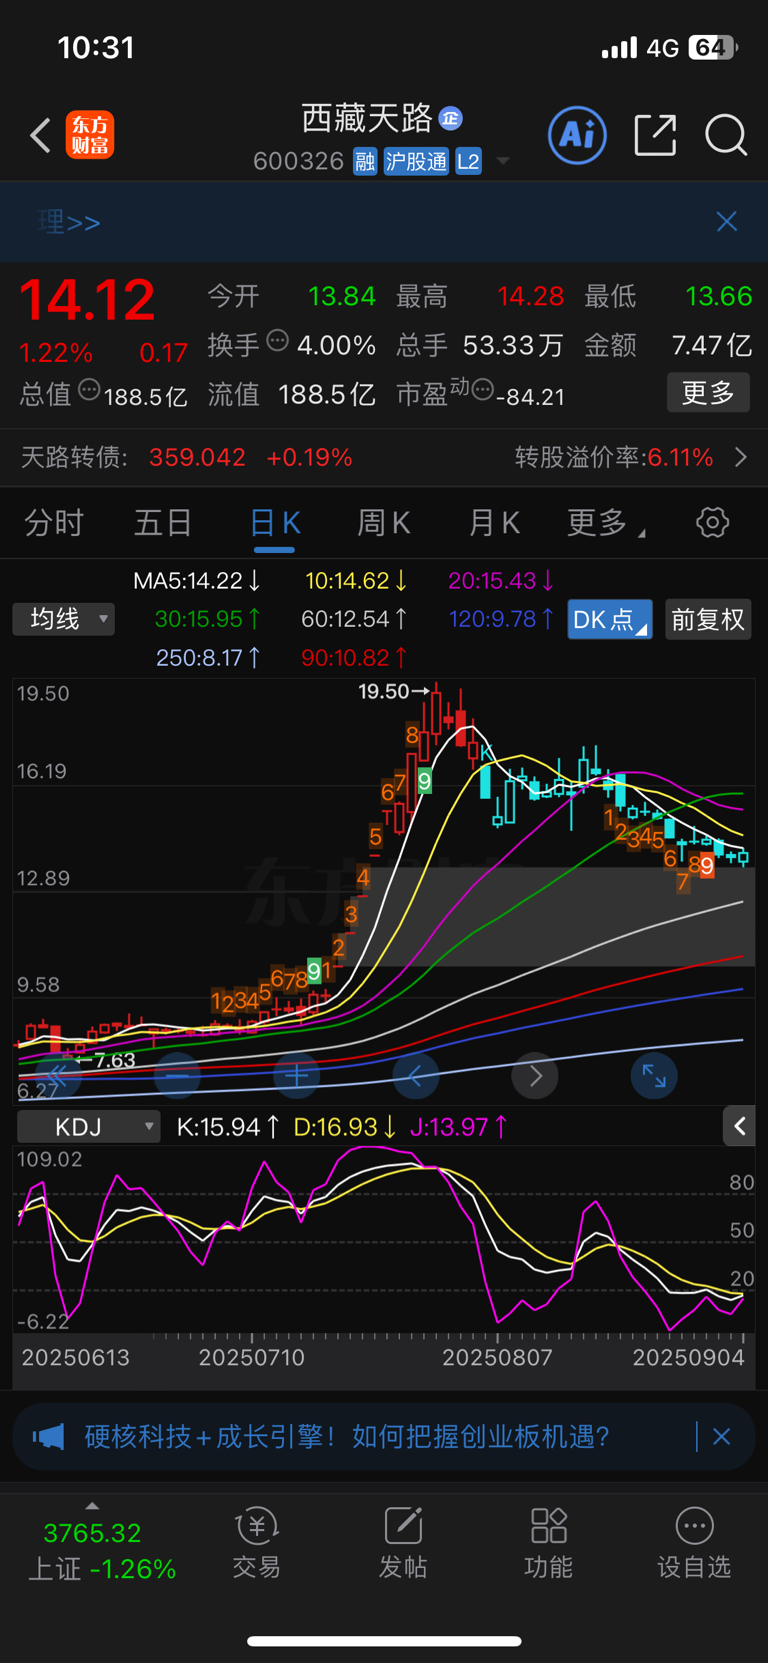Tap the 换手 info face icon
Screen dimensions: 768x1663
[278, 341]
